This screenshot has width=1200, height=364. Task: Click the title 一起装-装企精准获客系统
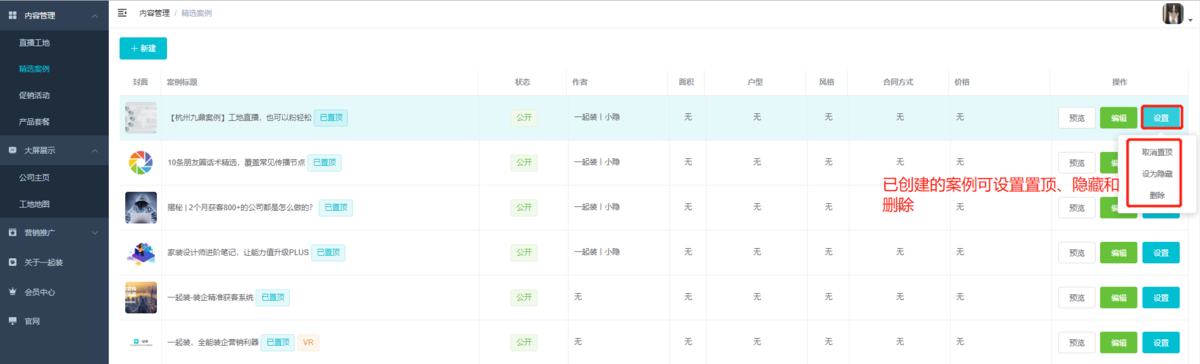209,297
